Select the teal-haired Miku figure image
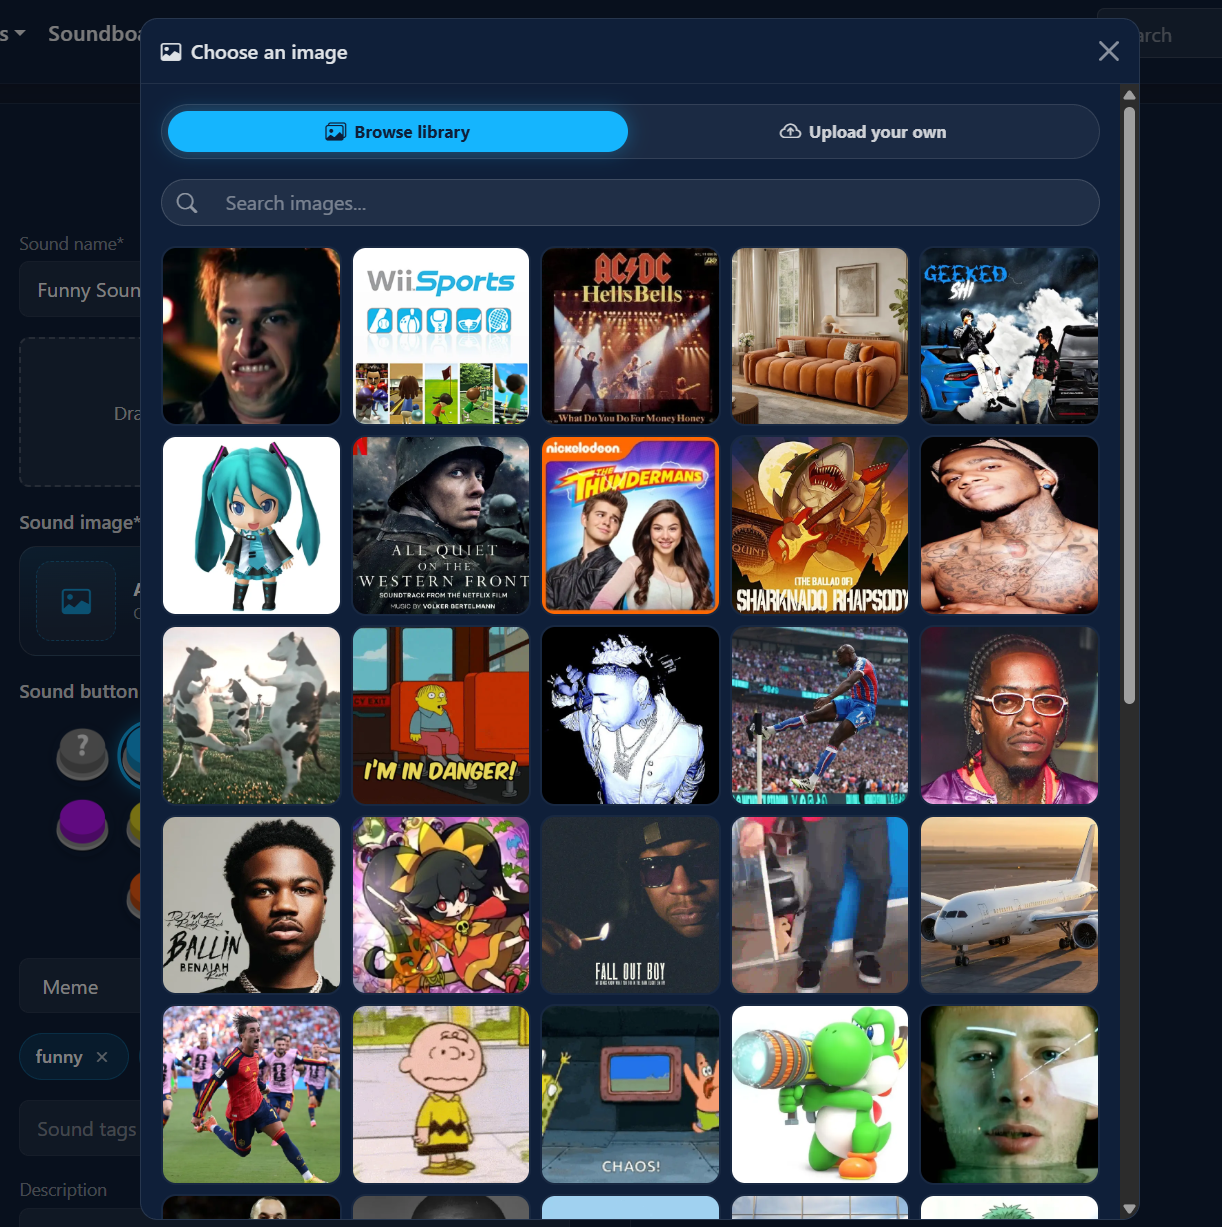Image resolution: width=1222 pixels, height=1227 pixels. [251, 525]
